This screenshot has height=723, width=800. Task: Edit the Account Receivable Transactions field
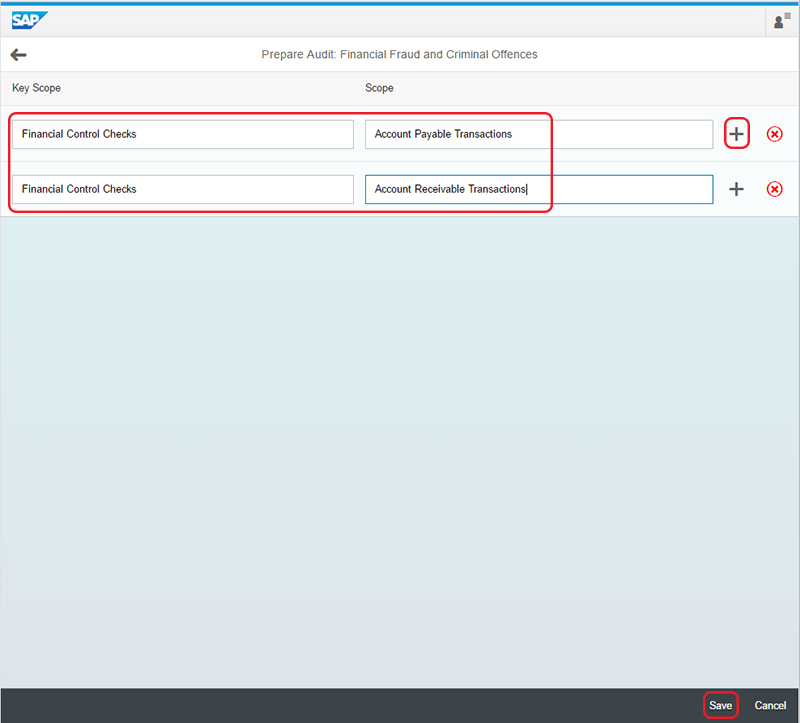pyautogui.click(x=538, y=189)
